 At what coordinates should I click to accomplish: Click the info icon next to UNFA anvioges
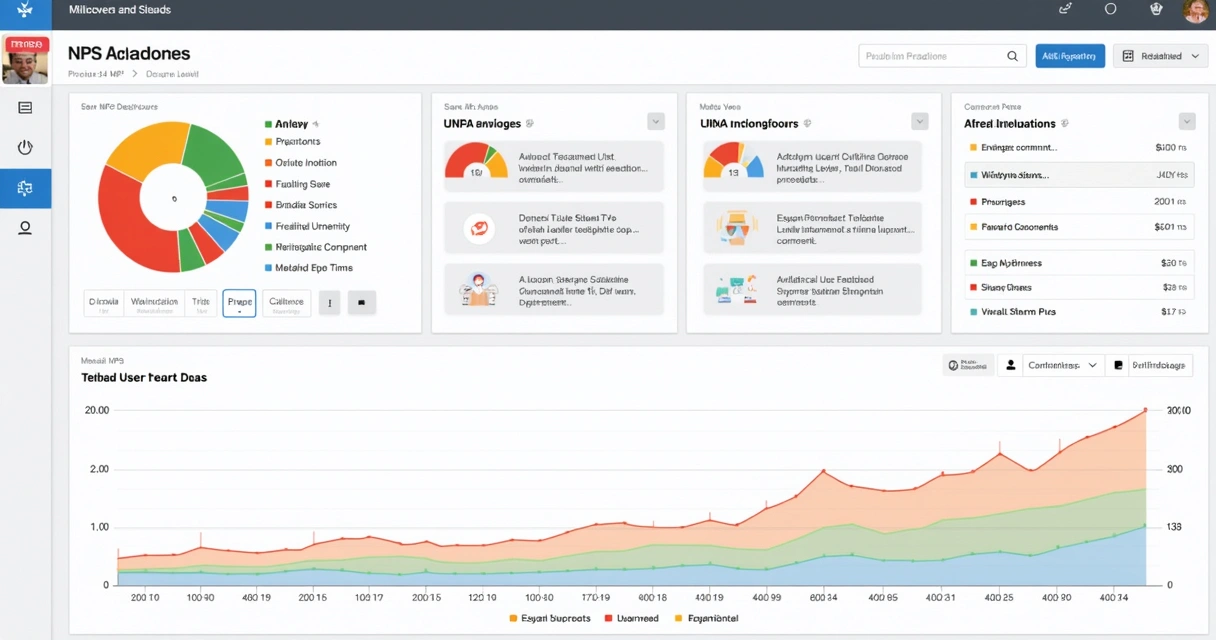click(529, 124)
